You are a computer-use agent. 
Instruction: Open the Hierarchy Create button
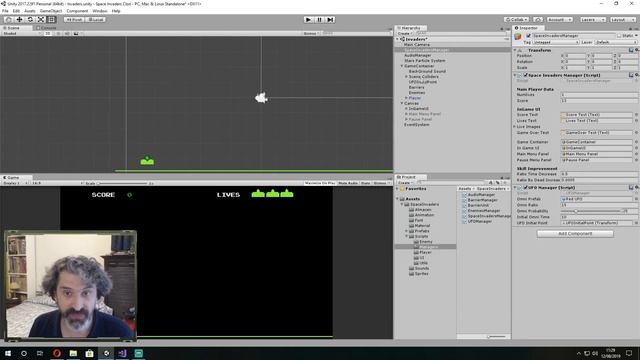(x=405, y=33)
